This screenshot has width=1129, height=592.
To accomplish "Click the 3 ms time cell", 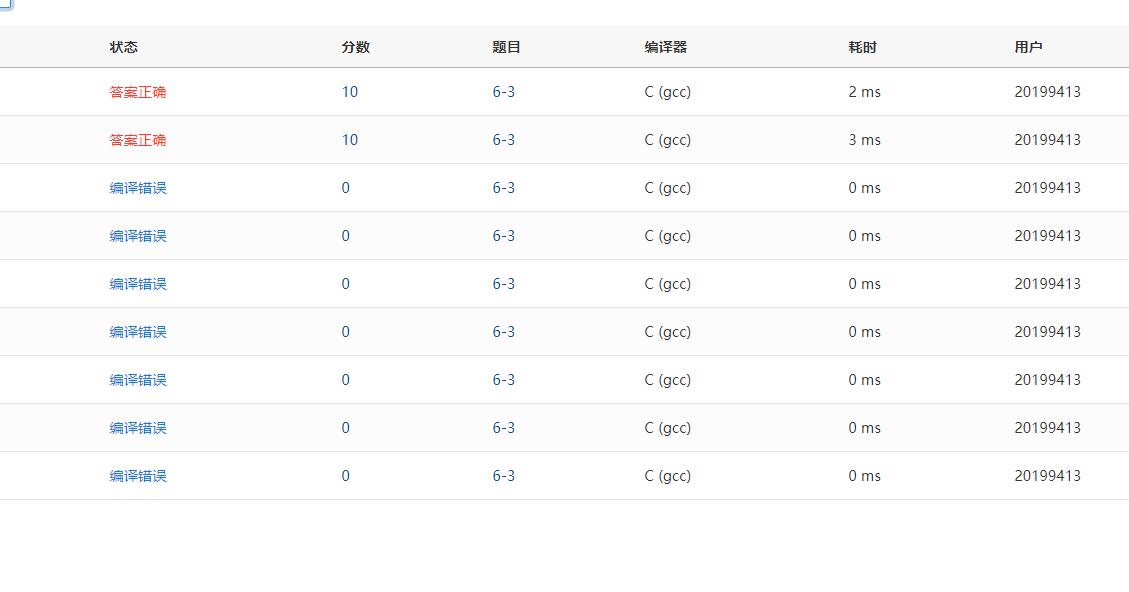I will point(864,140).
